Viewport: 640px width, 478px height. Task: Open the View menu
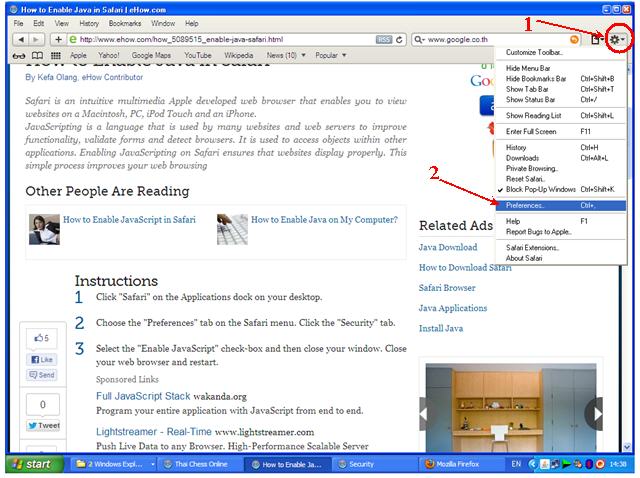click(62, 24)
